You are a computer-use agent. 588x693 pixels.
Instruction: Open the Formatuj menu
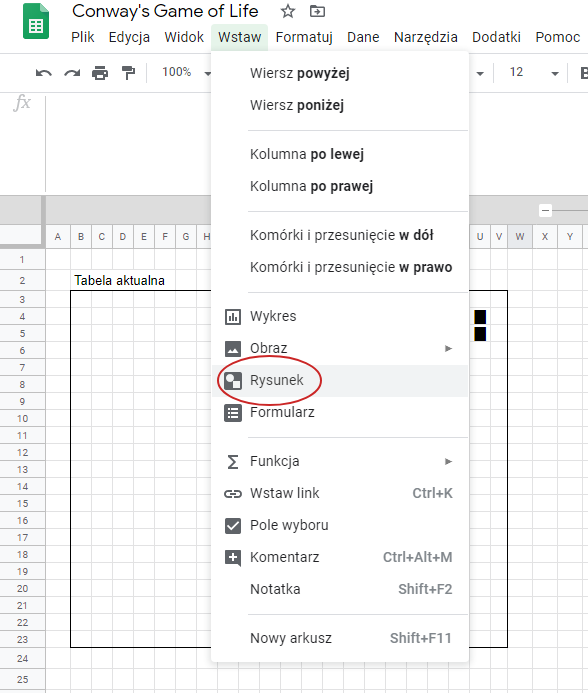tap(304, 37)
